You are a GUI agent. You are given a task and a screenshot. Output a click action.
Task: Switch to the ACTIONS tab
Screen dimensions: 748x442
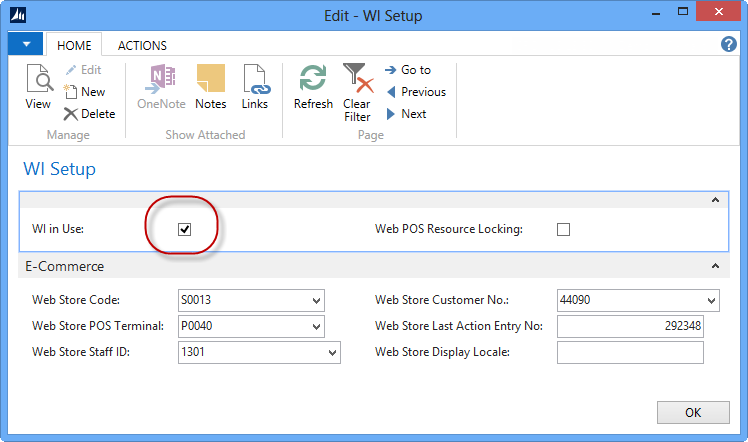tap(142, 45)
